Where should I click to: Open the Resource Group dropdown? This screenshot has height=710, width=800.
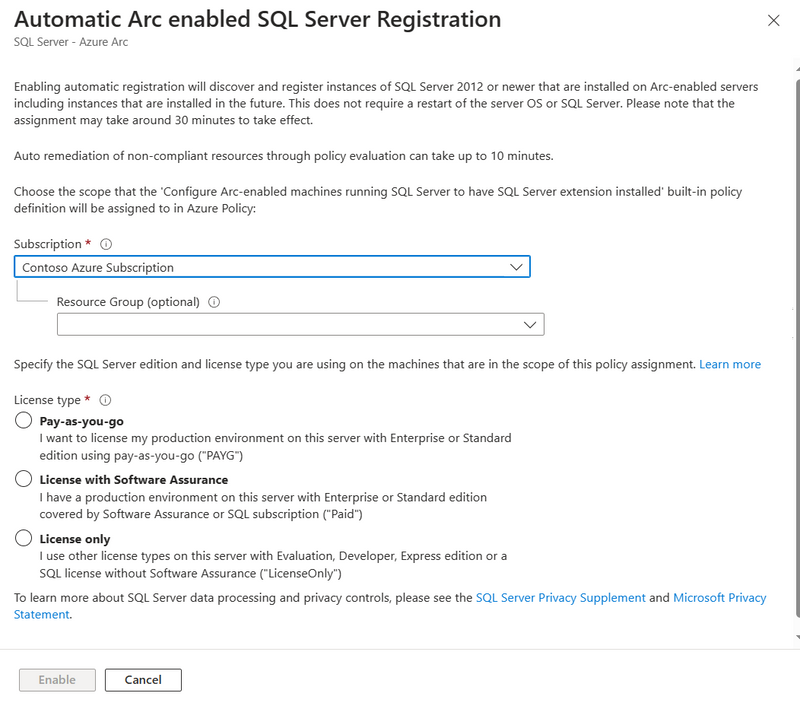coord(301,324)
